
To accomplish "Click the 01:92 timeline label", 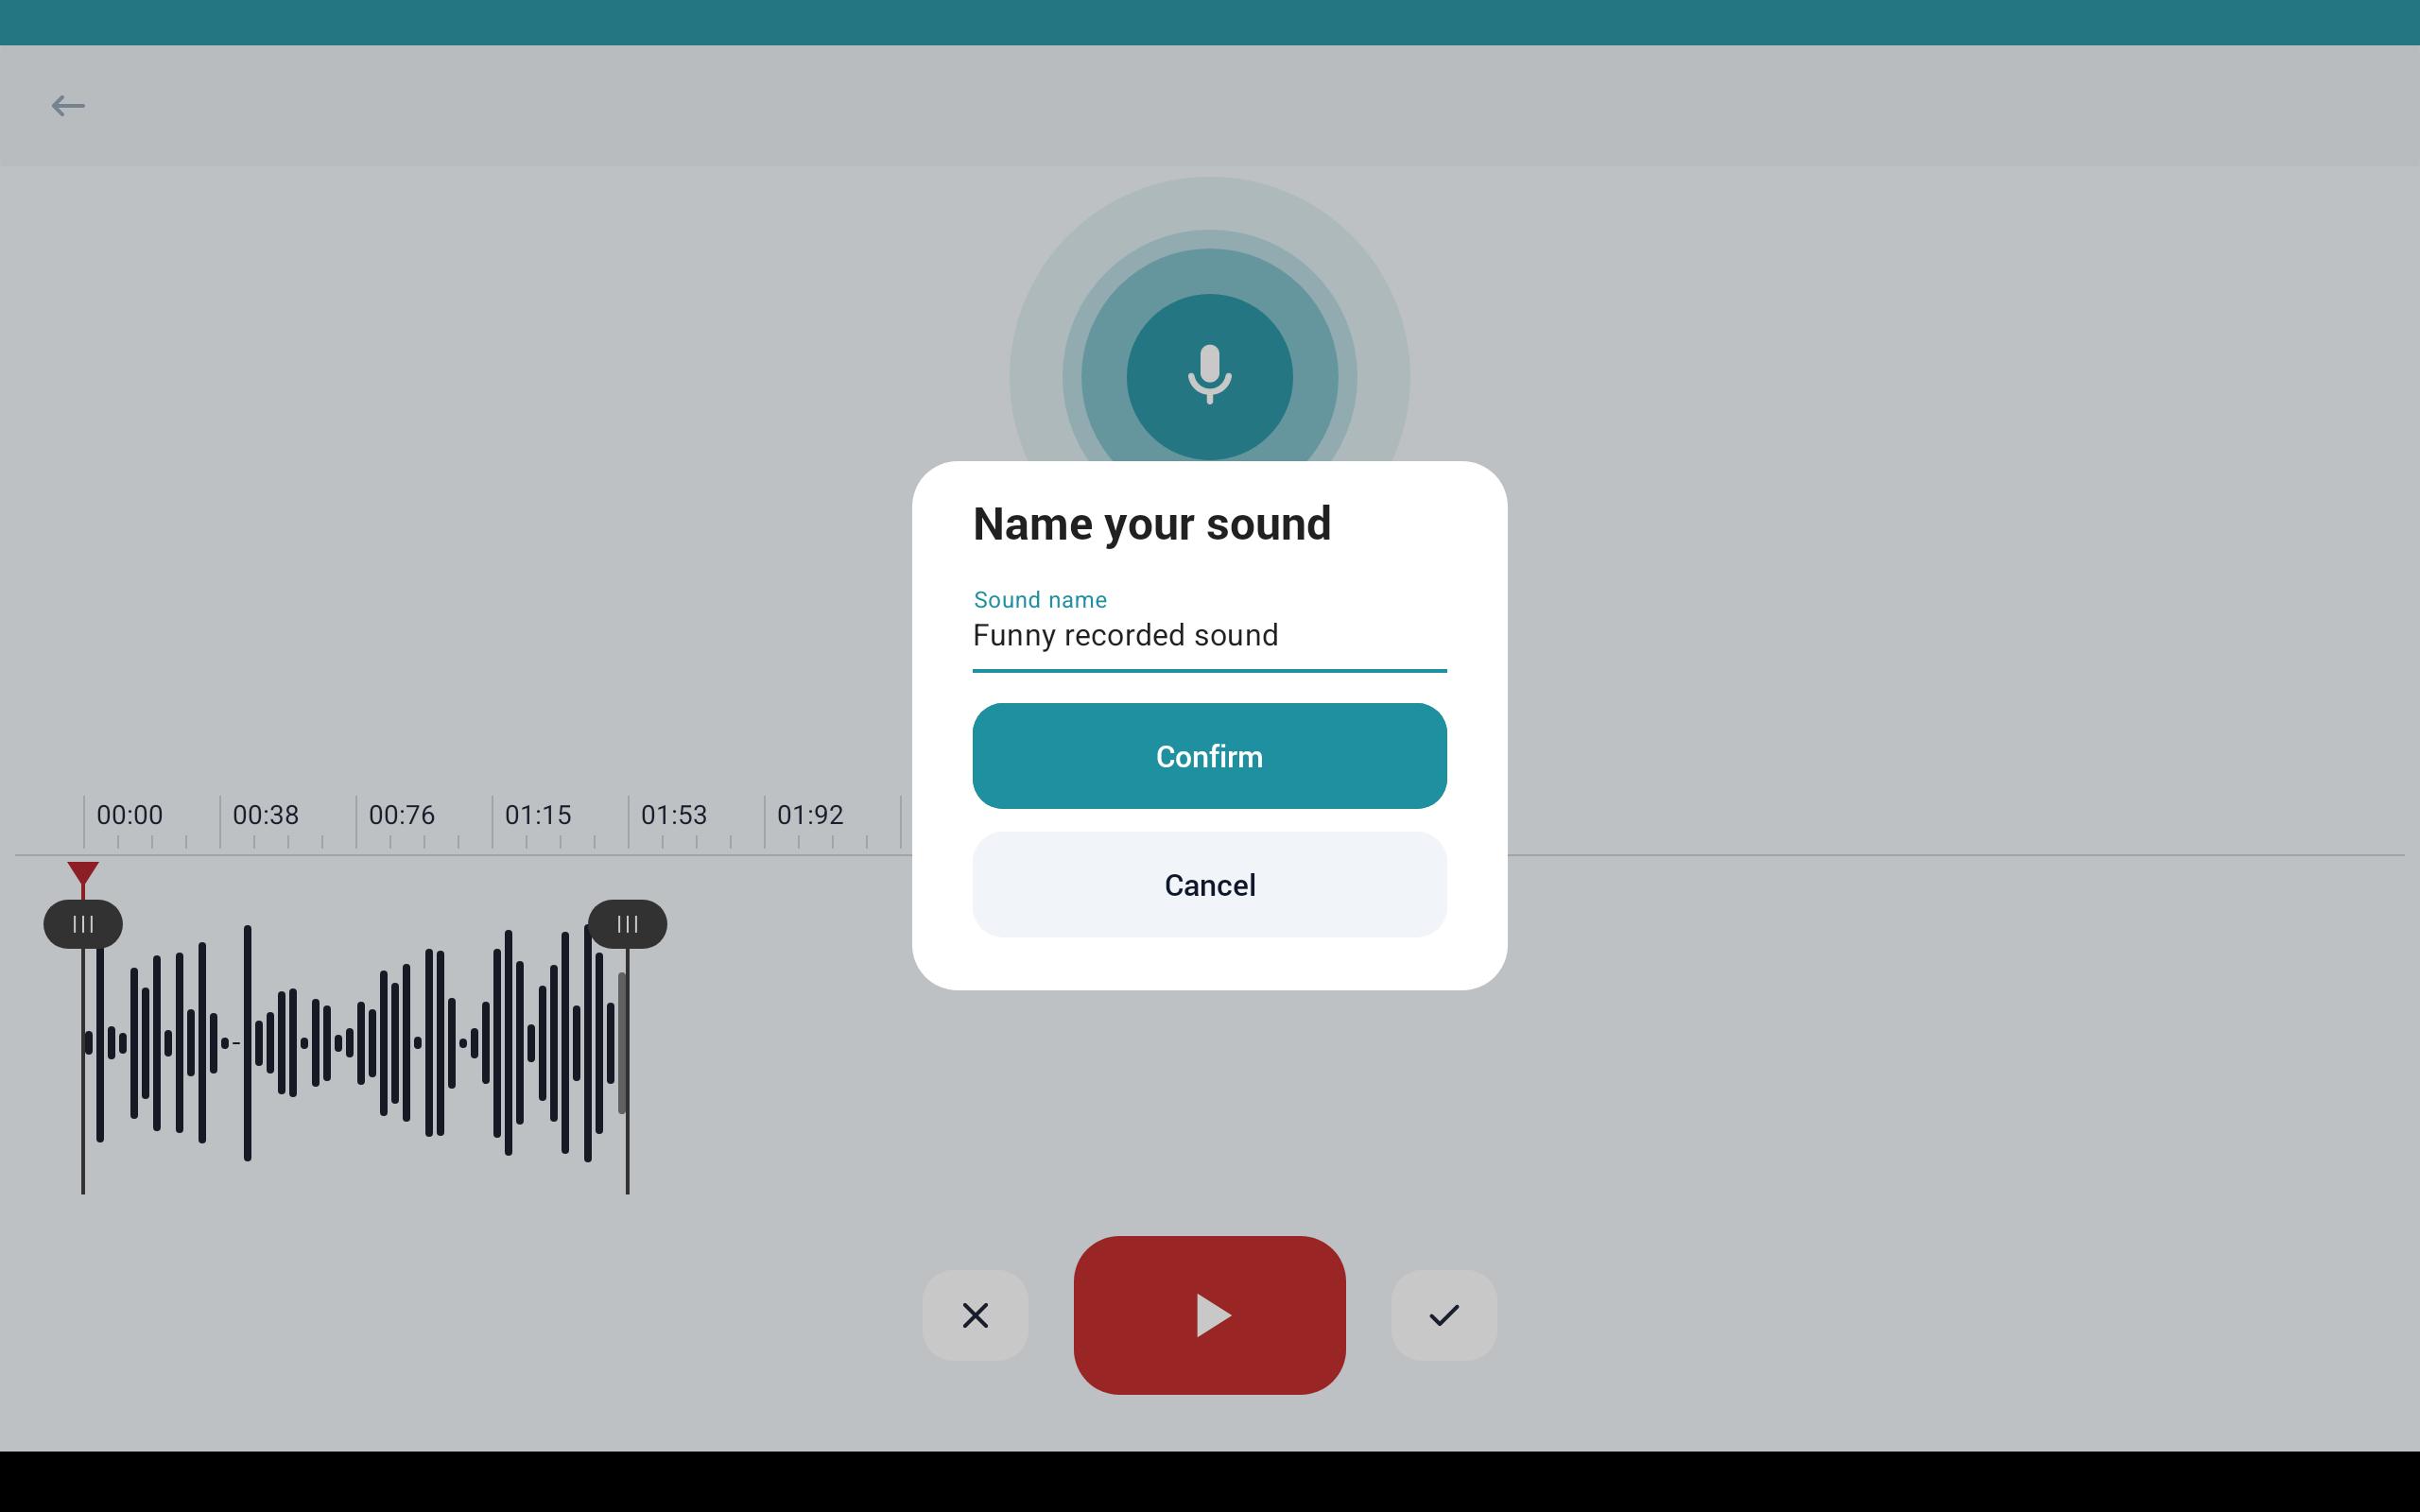I will click(x=810, y=815).
